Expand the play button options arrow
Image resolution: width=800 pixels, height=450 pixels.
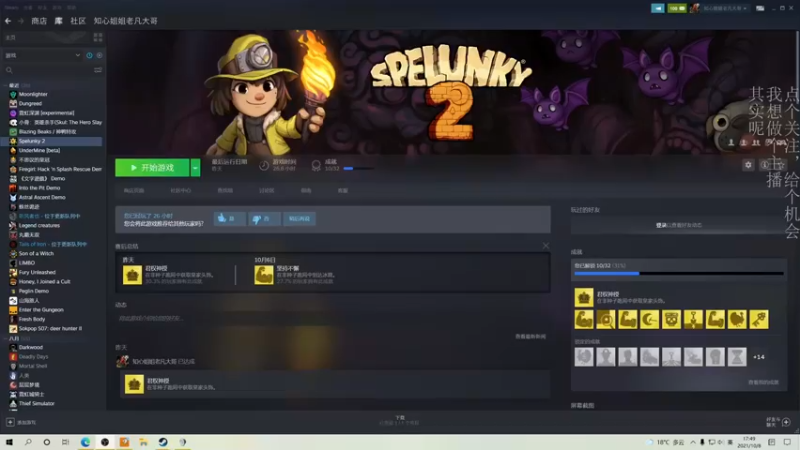coord(195,167)
